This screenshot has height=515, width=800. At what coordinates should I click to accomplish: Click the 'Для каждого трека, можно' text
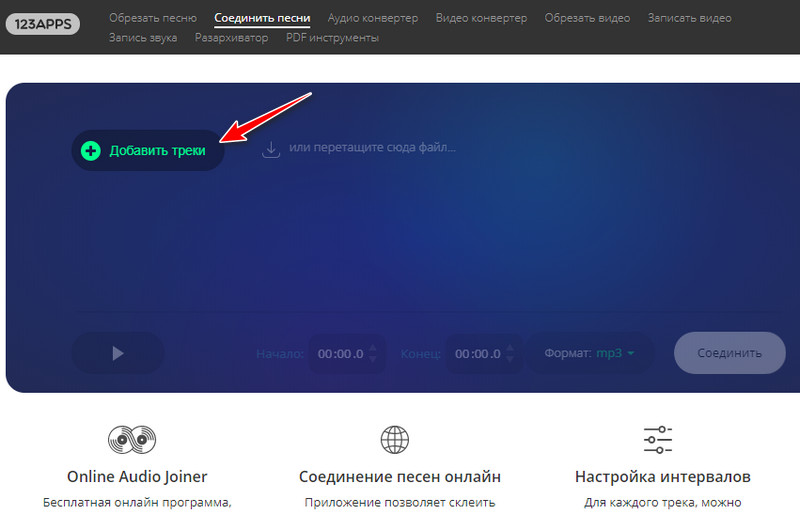coord(663,503)
